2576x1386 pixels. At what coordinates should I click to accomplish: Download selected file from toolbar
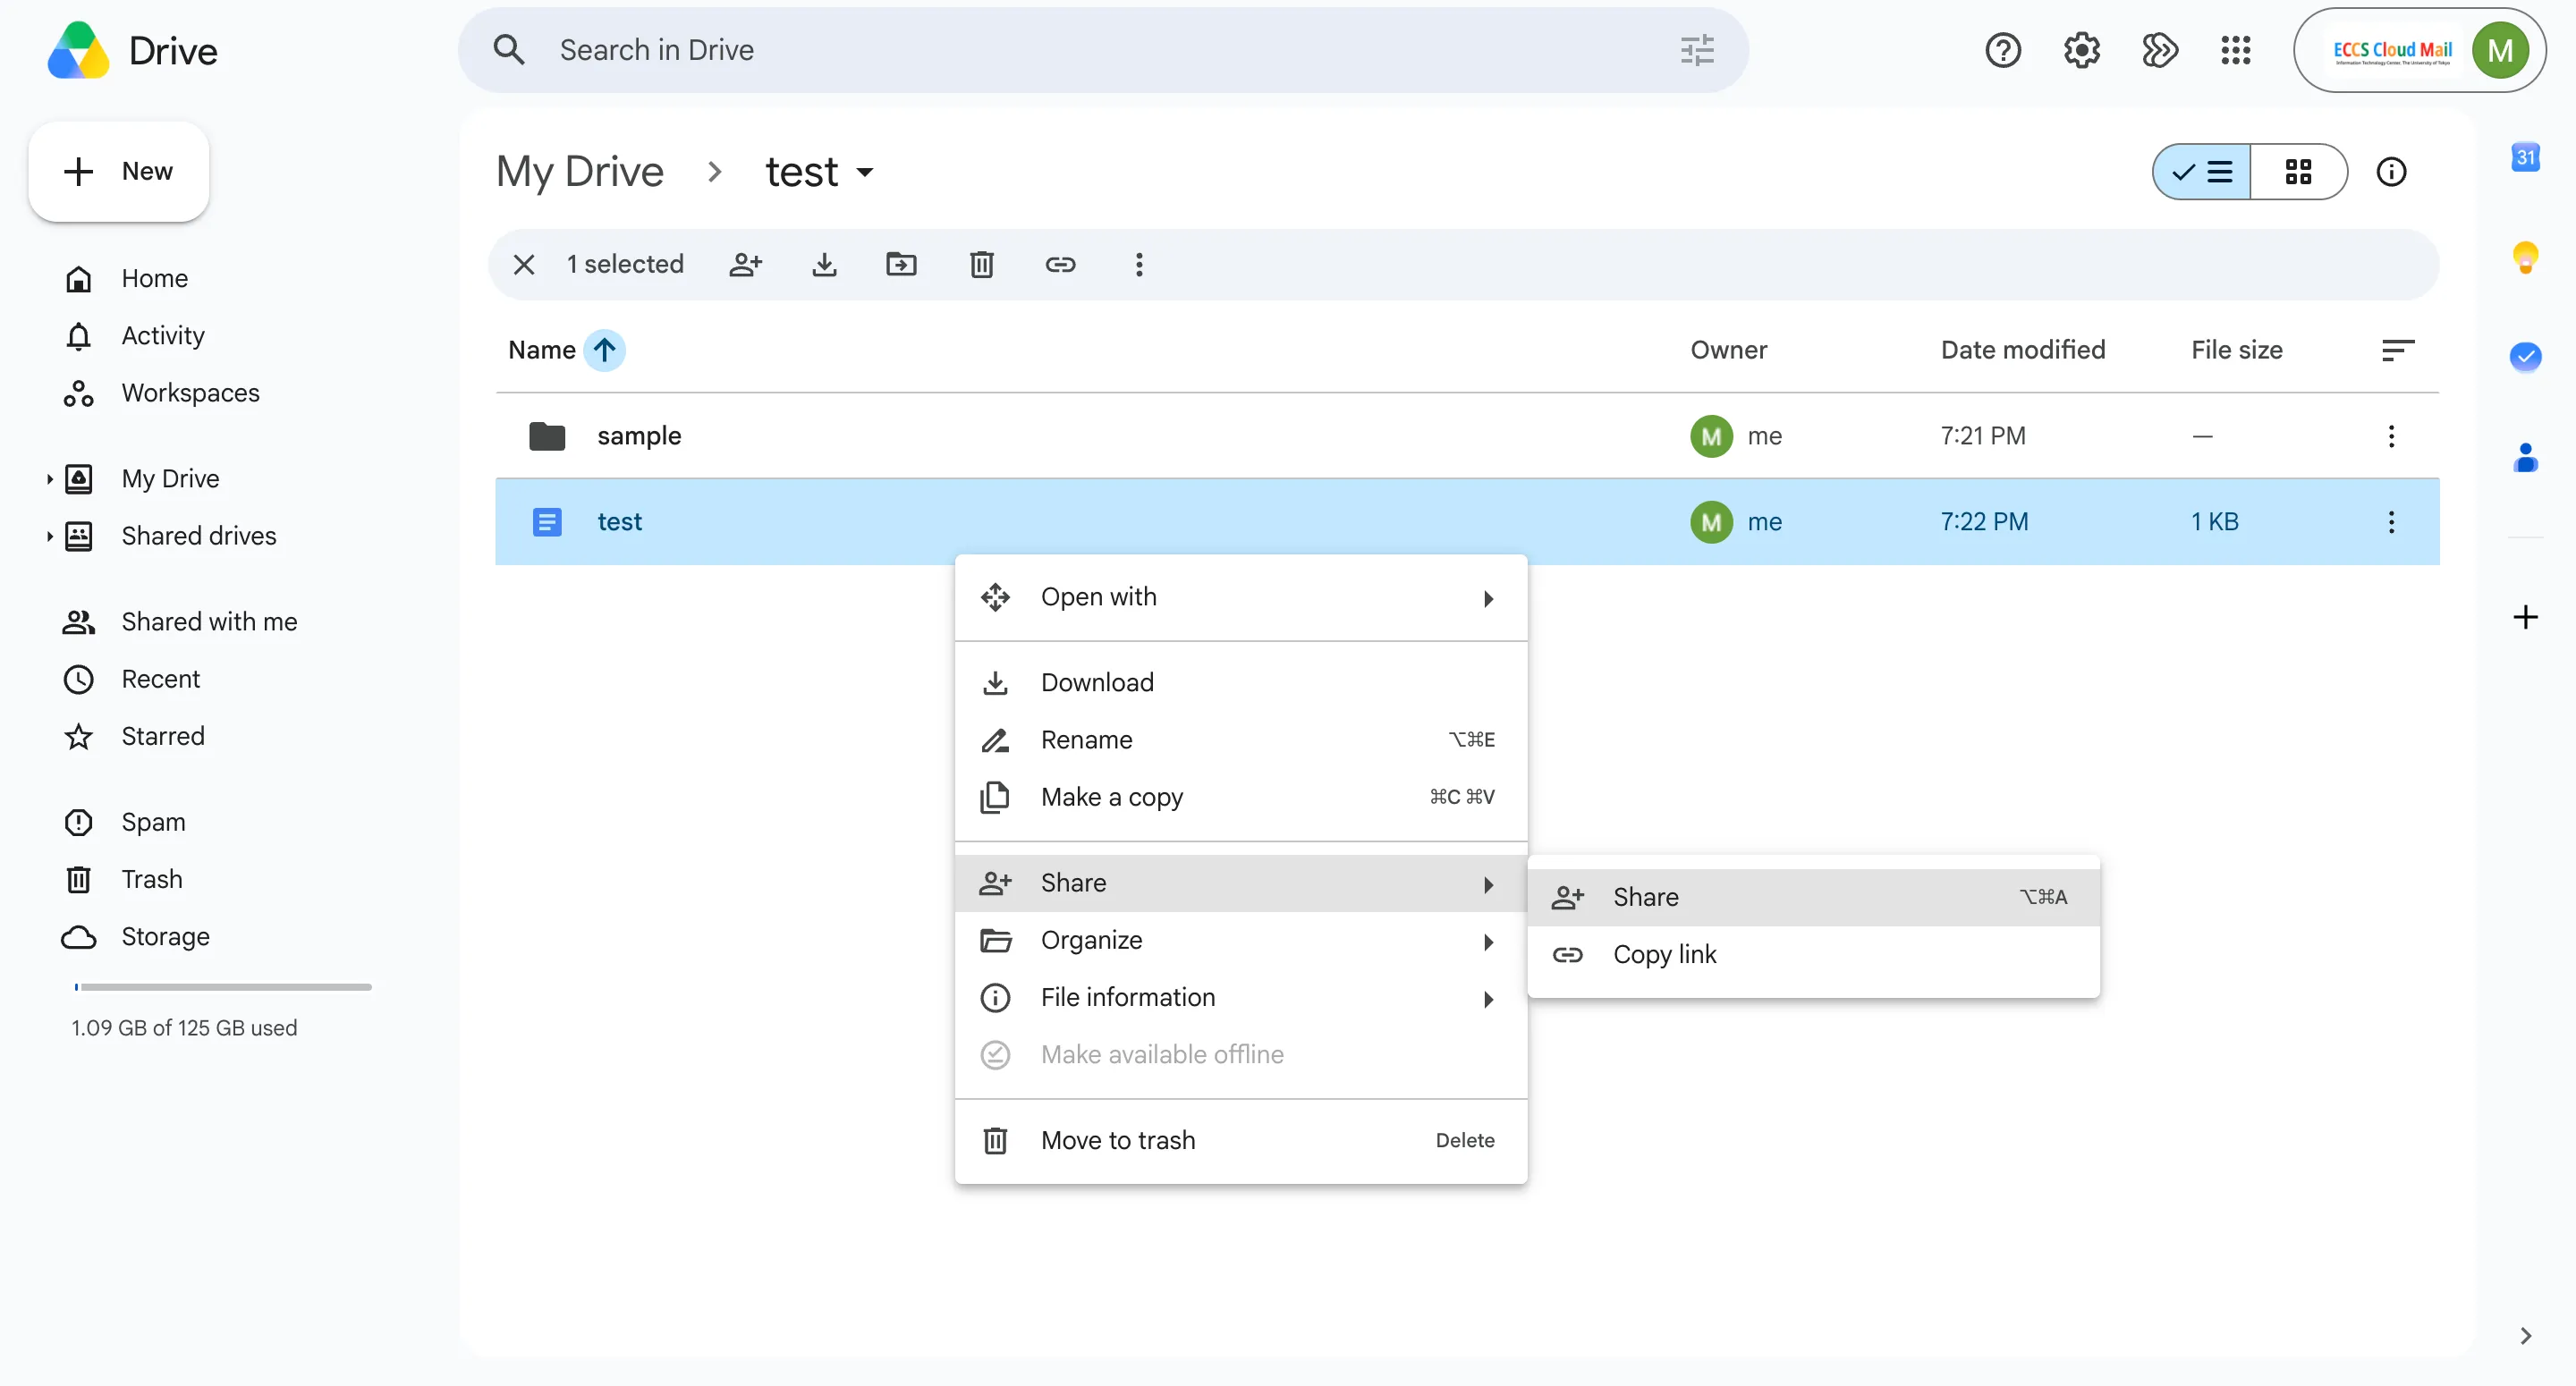[824, 264]
